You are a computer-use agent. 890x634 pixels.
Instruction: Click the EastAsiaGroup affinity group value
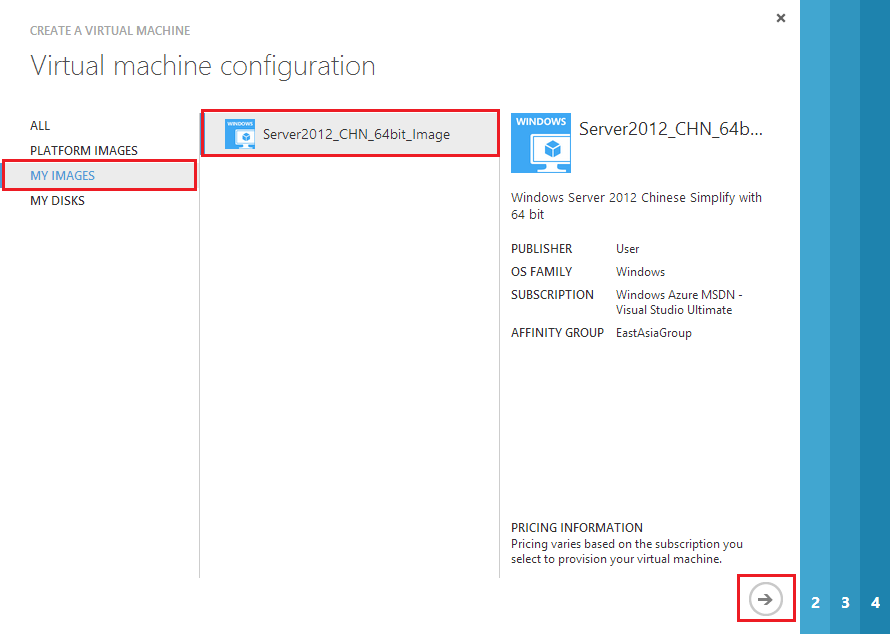[x=653, y=333]
